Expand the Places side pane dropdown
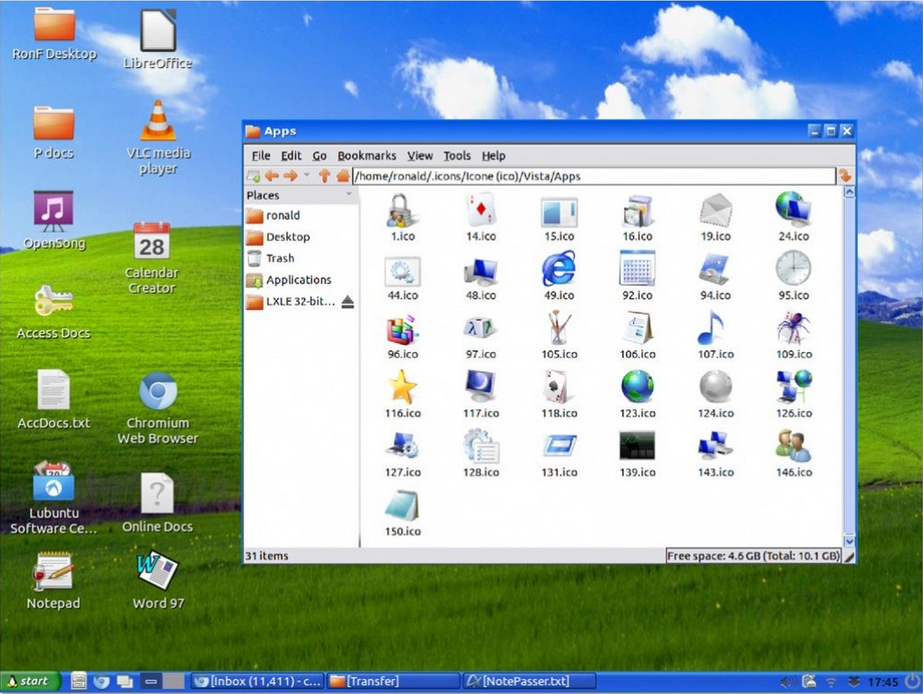 [348, 194]
